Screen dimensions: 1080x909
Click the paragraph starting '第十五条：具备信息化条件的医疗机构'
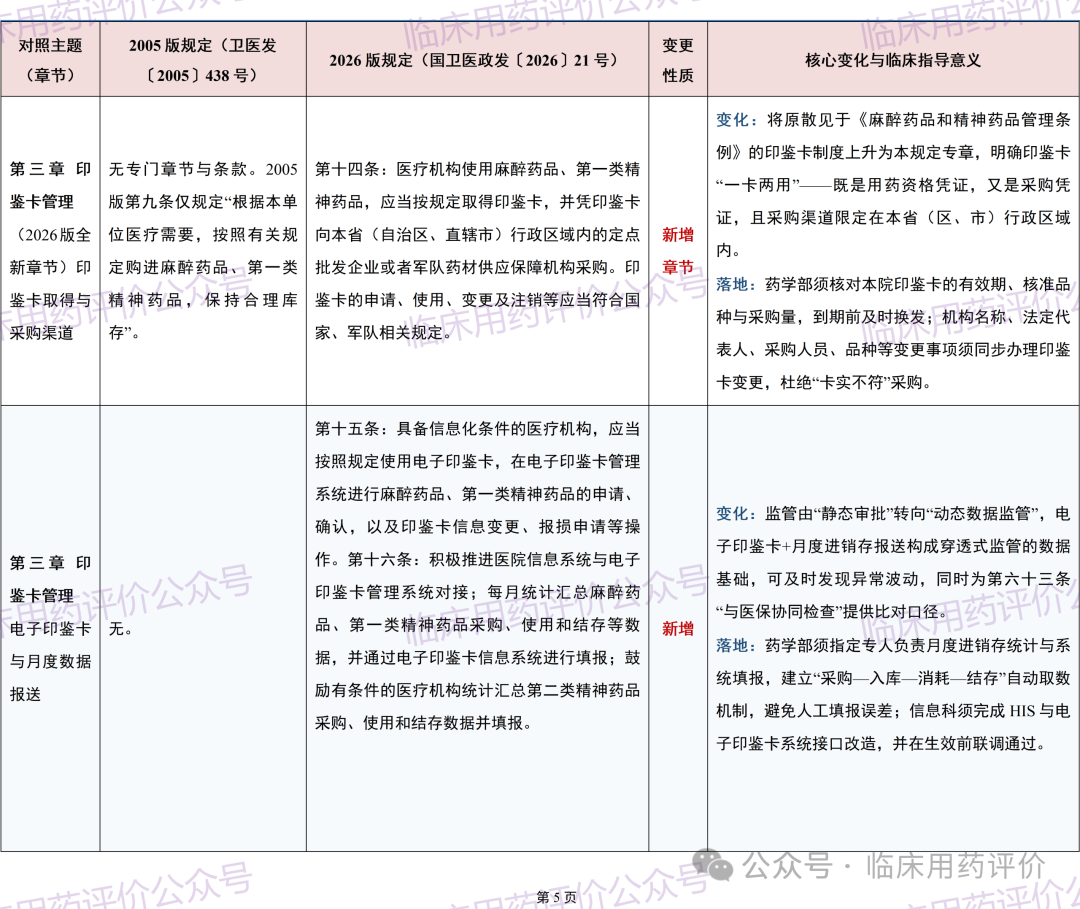pos(477,576)
